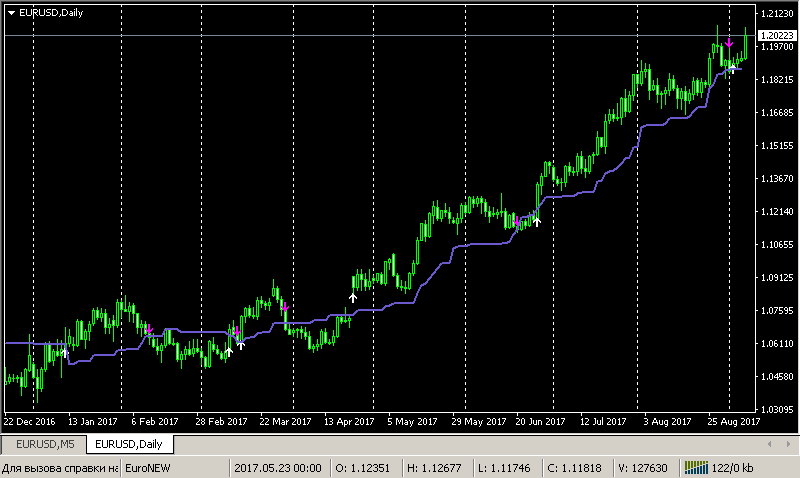Click the 22 Dec 2016 date label
800x478 pixels.
pyautogui.click(x=30, y=422)
